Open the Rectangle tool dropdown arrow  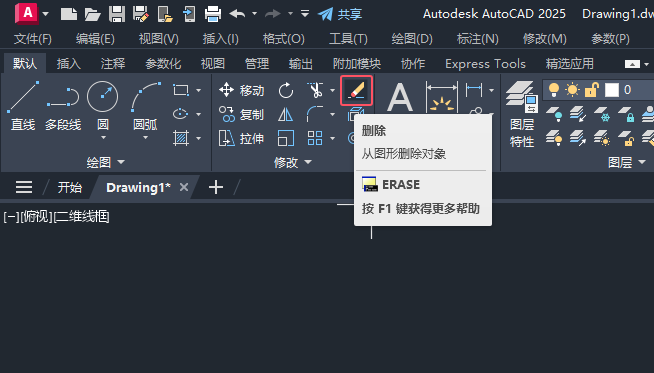pos(199,90)
